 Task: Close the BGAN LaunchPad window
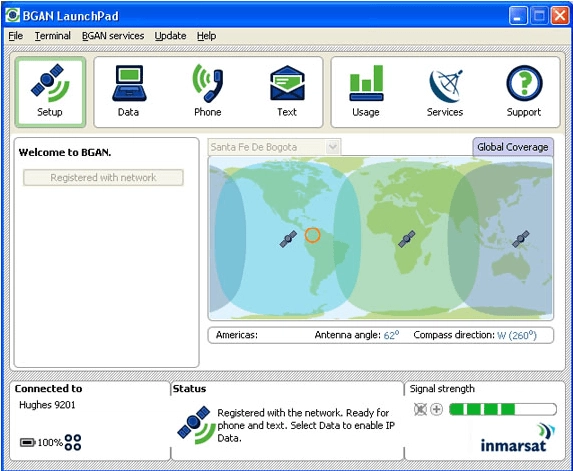pyautogui.click(x=559, y=16)
